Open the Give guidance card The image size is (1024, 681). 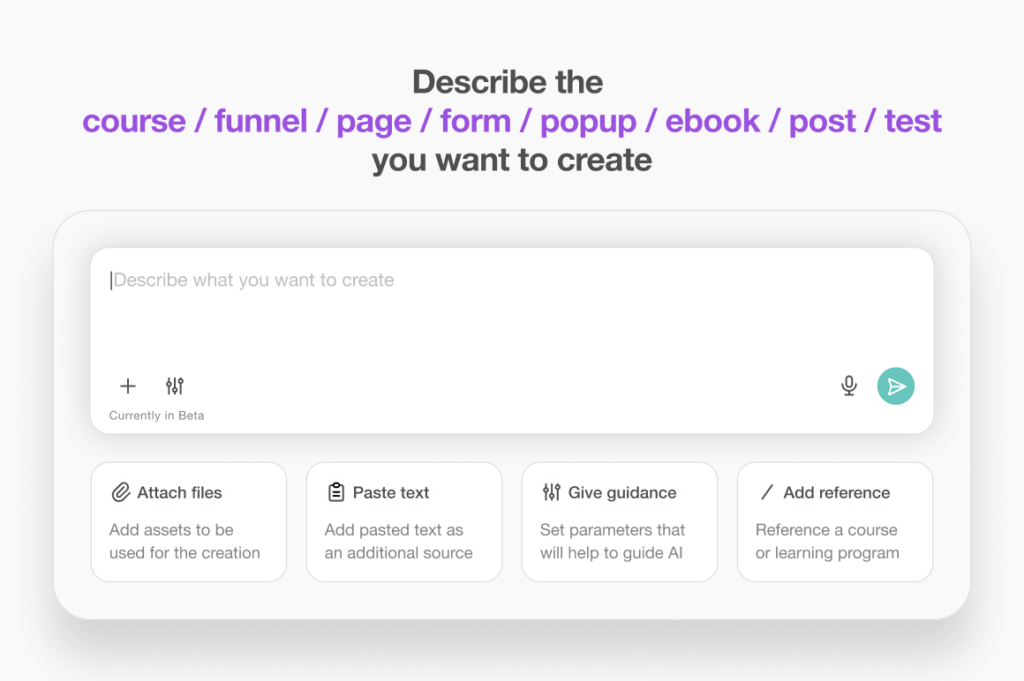[620, 522]
